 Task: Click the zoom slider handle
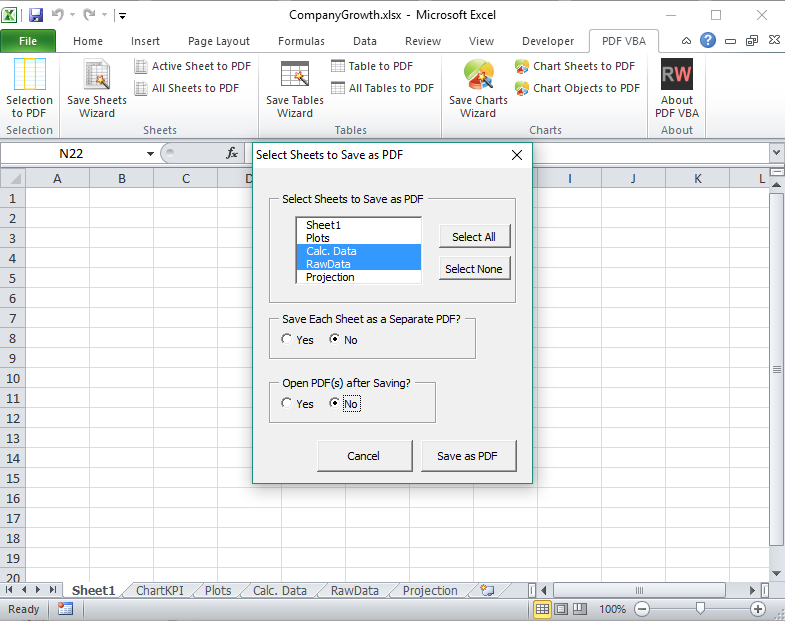700,608
